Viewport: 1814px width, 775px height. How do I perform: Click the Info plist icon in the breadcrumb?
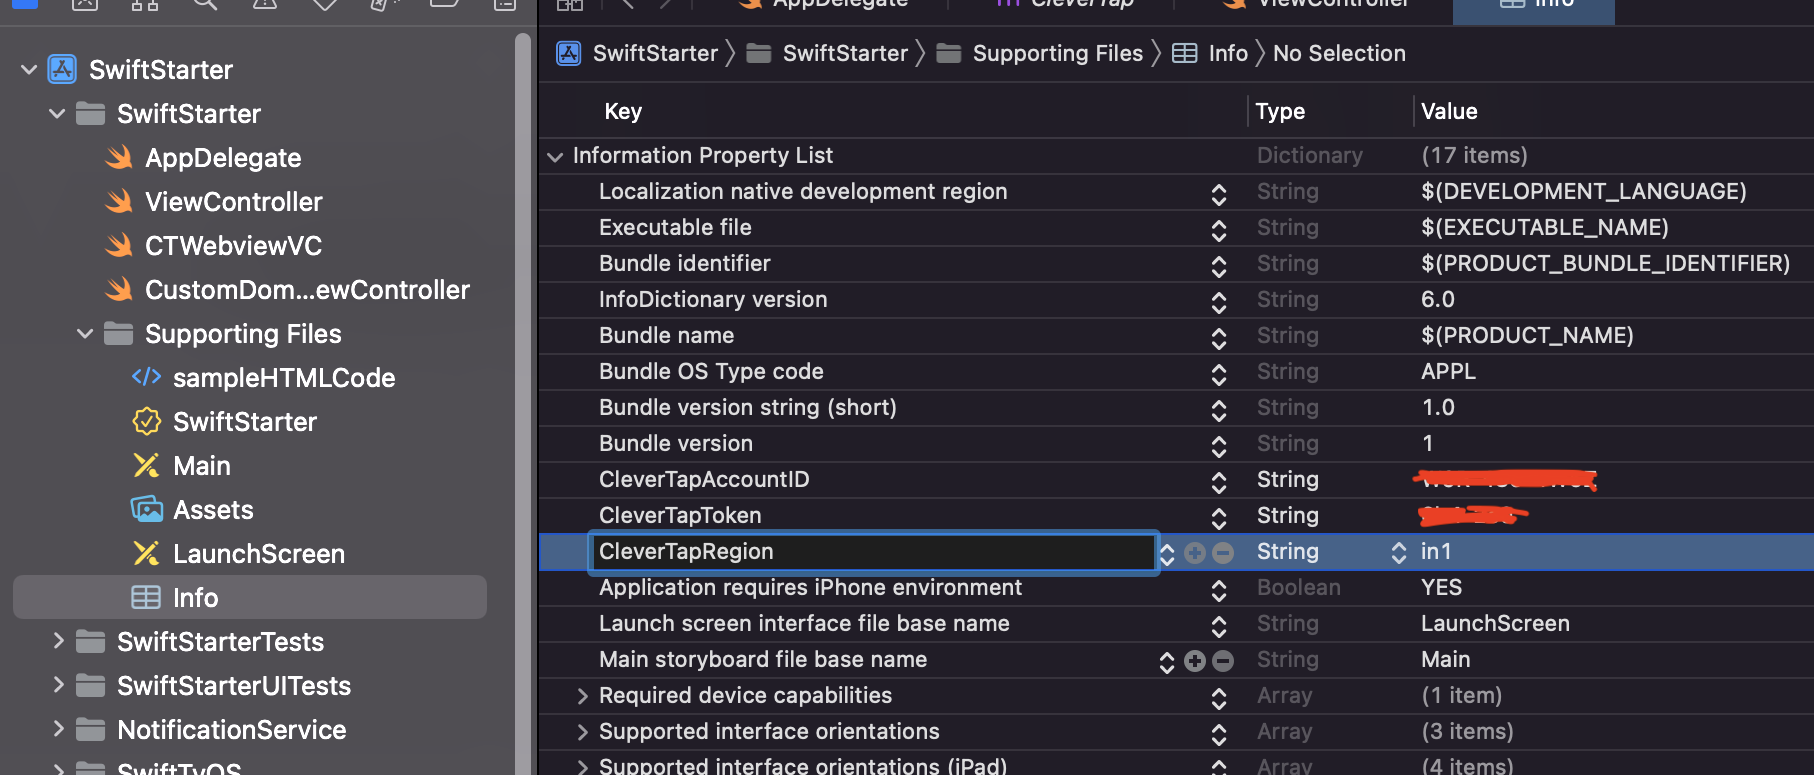tap(1185, 53)
